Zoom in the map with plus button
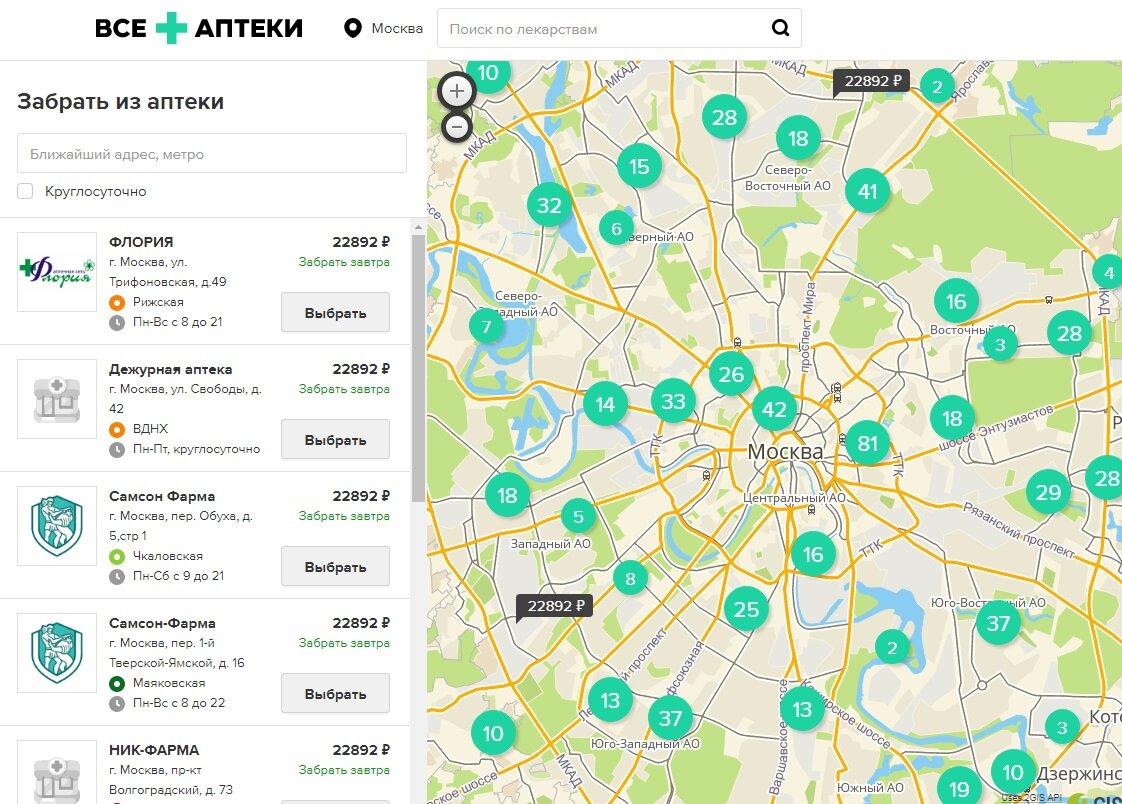Screen dimensions: 1122x804 tap(457, 91)
